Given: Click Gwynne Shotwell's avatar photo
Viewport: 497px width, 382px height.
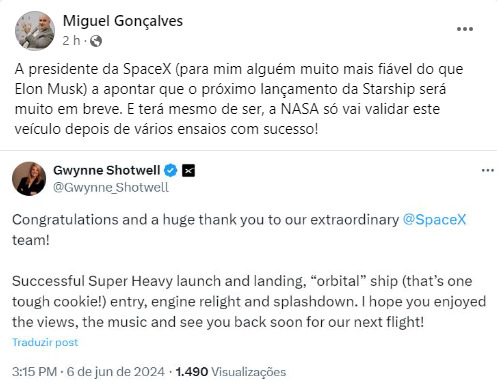Looking at the screenshot, I should pos(29,179).
